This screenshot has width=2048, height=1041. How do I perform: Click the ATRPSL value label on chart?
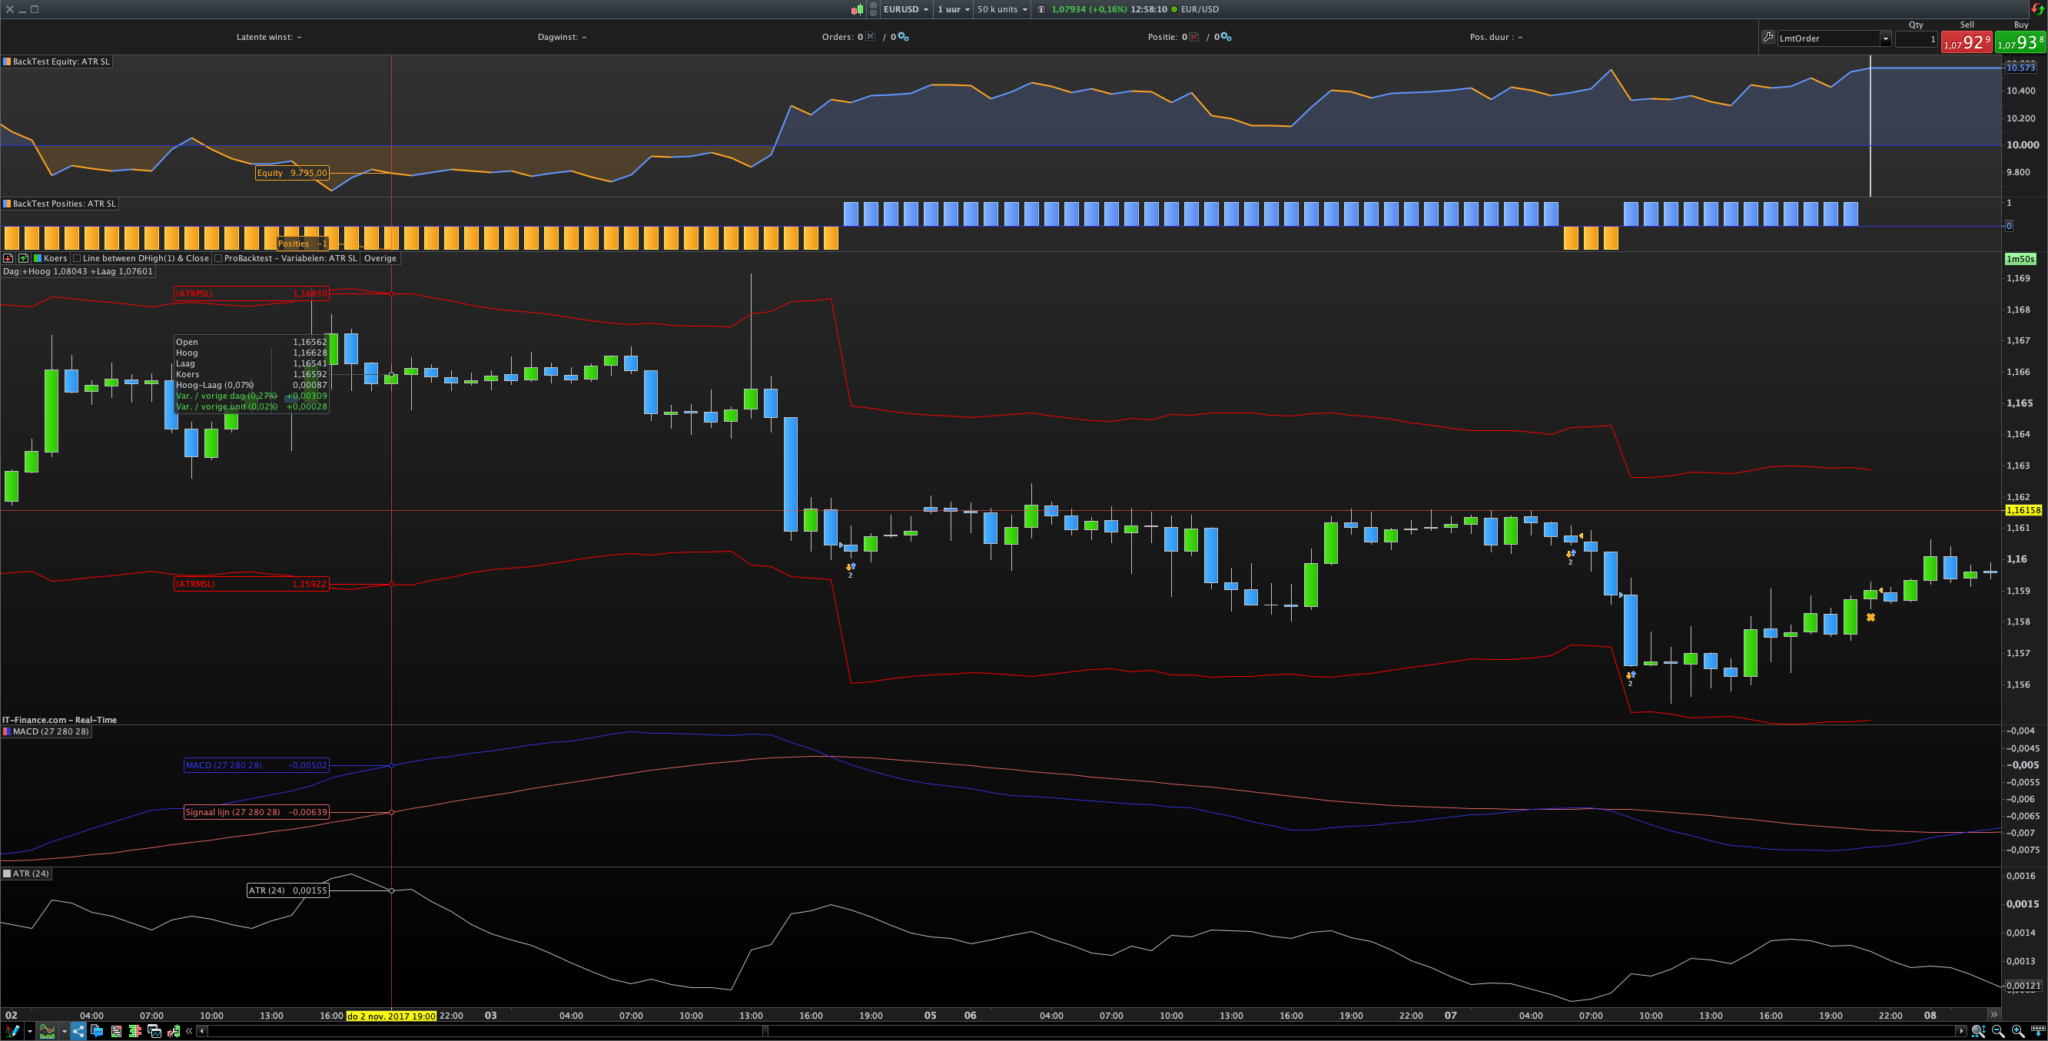[x=251, y=294]
